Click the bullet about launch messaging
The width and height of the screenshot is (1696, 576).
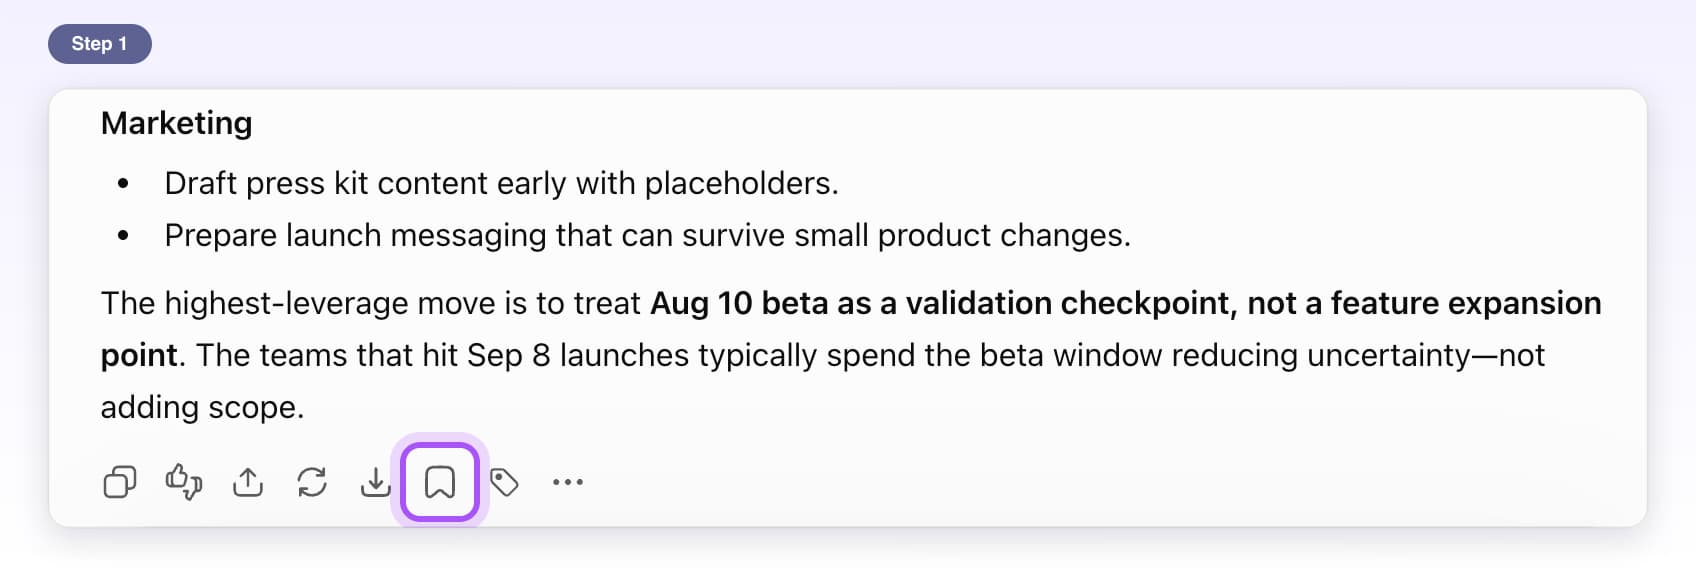pyautogui.click(x=647, y=235)
